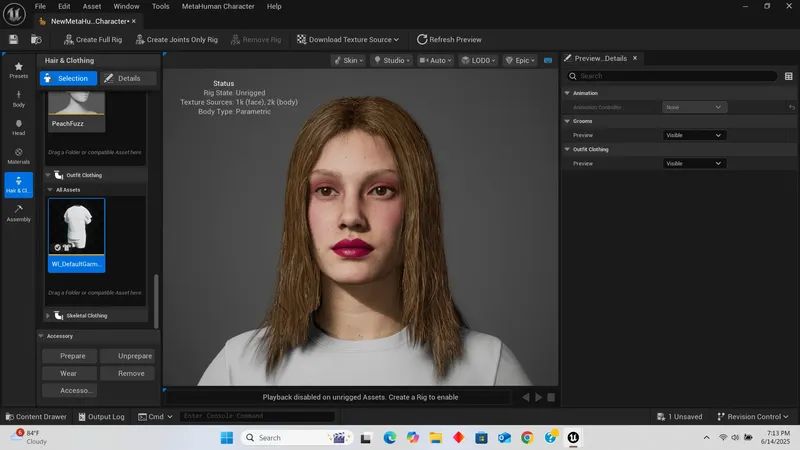Play the preview animation

538,397
